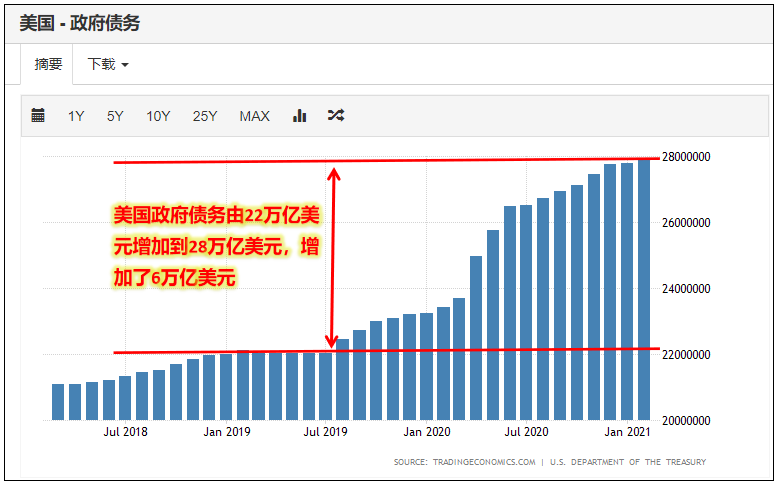Click the red double-headed arrow annotation

point(333,258)
